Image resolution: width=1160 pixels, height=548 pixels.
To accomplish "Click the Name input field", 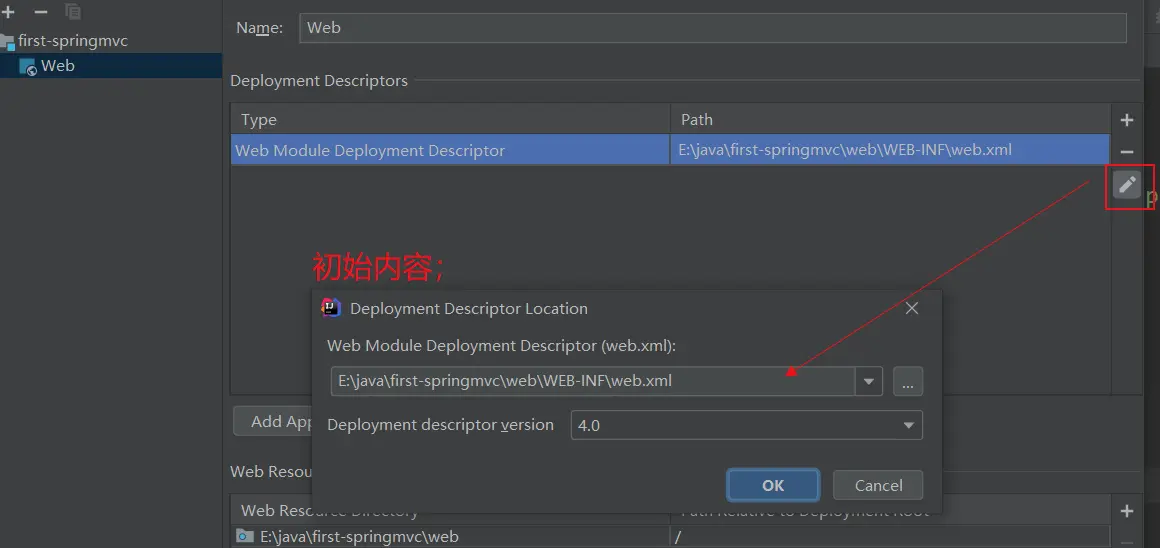I will click(x=712, y=28).
